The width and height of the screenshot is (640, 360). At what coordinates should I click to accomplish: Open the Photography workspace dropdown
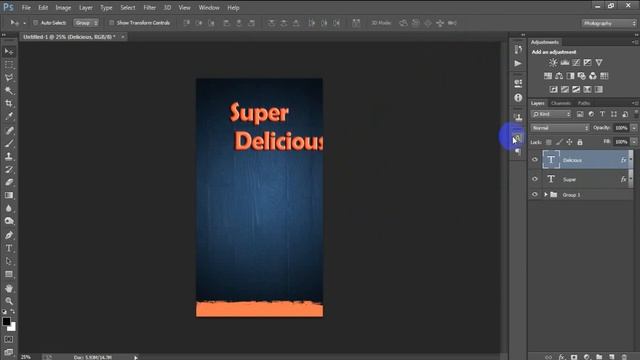[609, 23]
